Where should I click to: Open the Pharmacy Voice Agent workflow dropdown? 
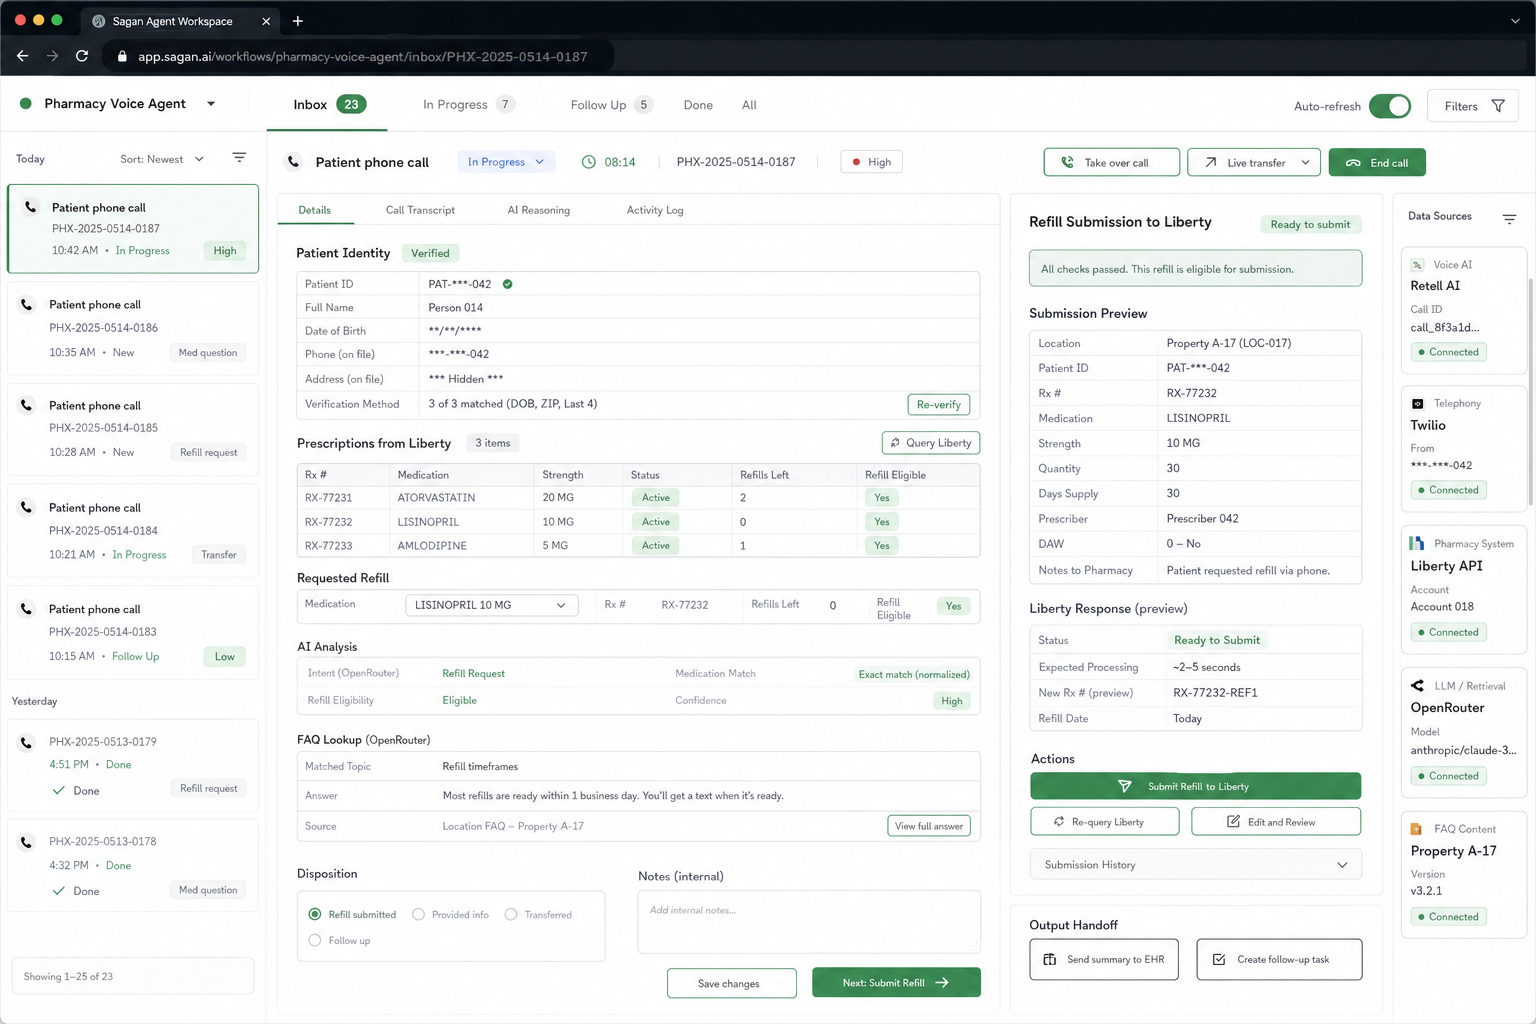tap(211, 103)
